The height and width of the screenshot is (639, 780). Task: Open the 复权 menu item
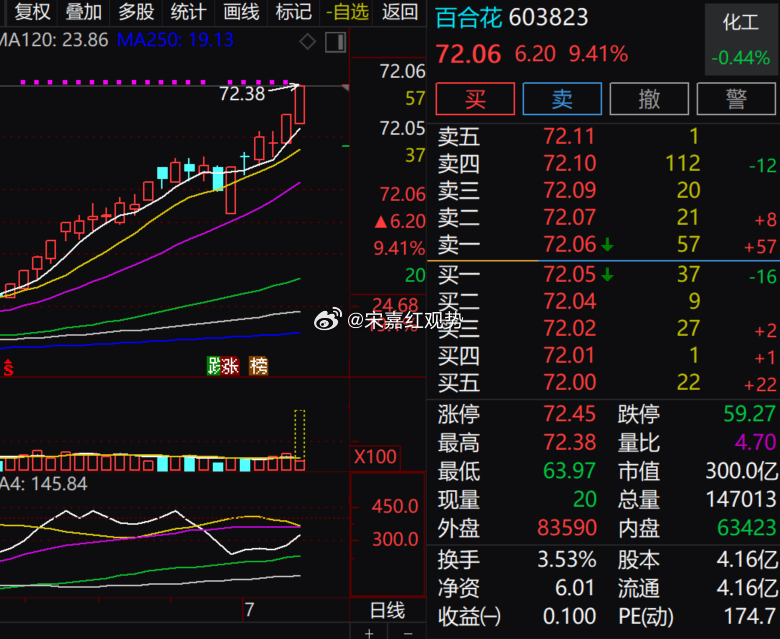(x=32, y=11)
